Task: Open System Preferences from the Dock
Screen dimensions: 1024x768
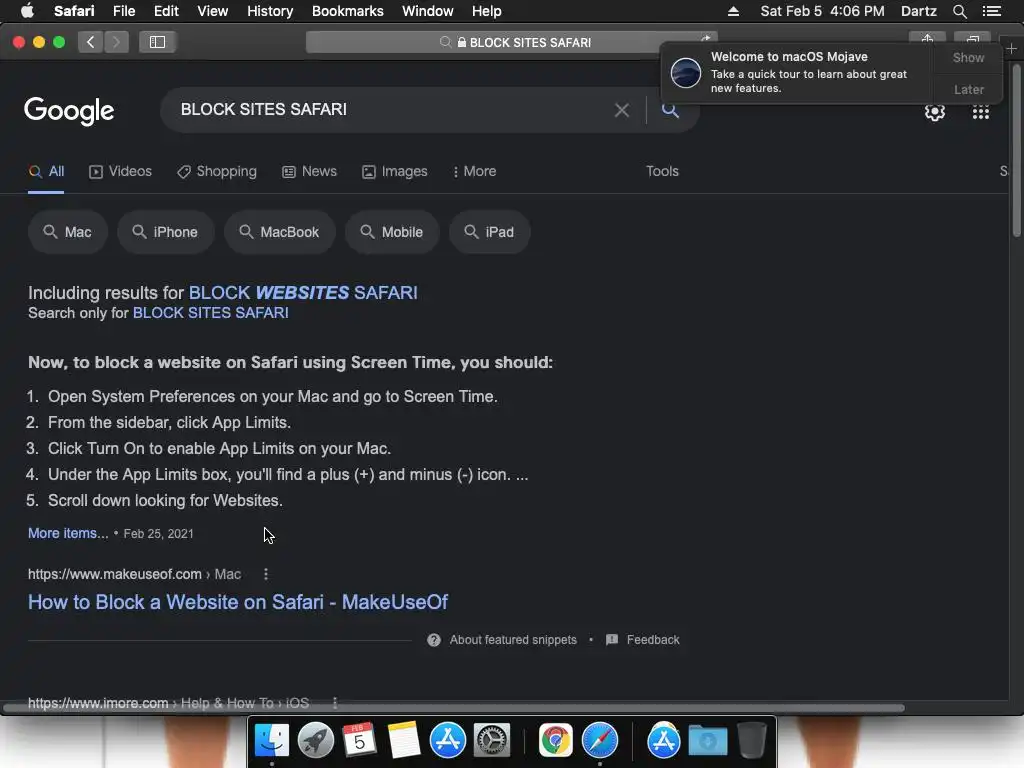Action: [491, 740]
